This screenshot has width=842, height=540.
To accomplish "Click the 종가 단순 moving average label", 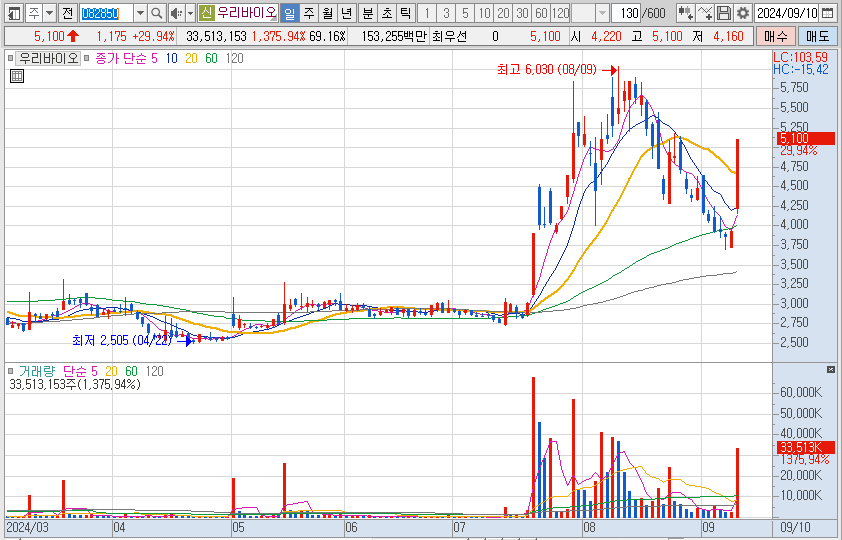I will pos(120,58).
